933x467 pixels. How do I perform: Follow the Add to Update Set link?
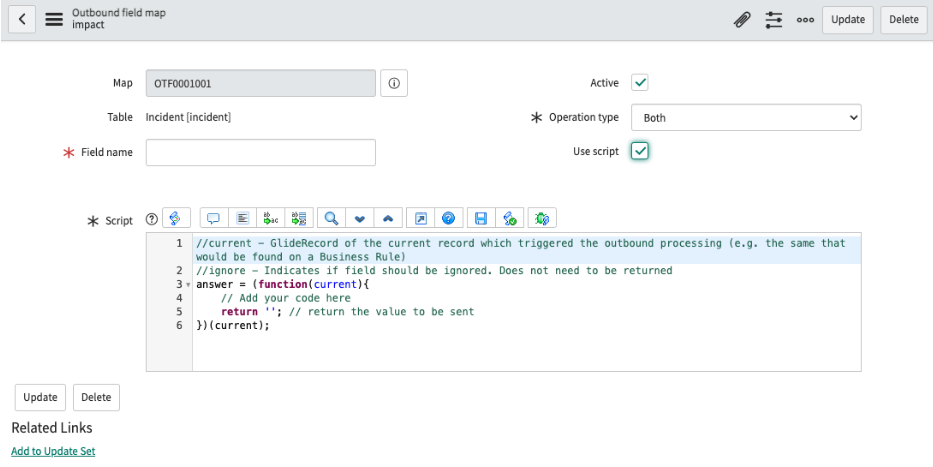(53, 451)
